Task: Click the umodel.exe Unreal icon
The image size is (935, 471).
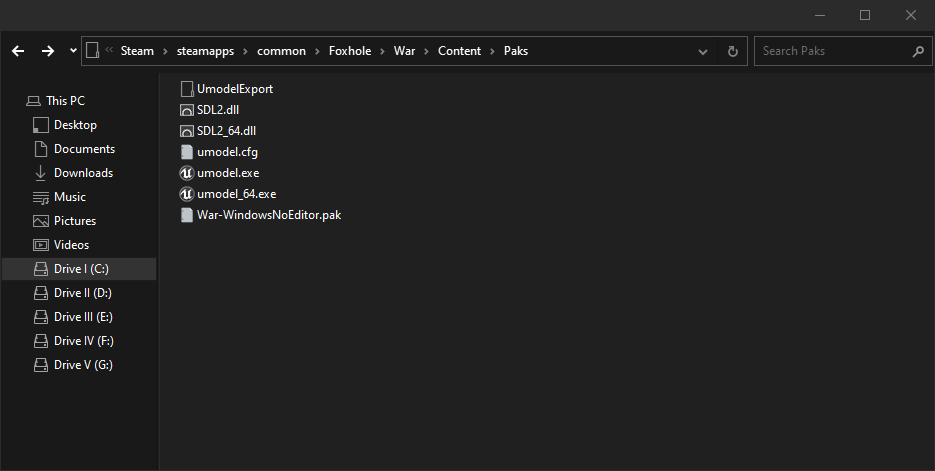Action: (186, 173)
